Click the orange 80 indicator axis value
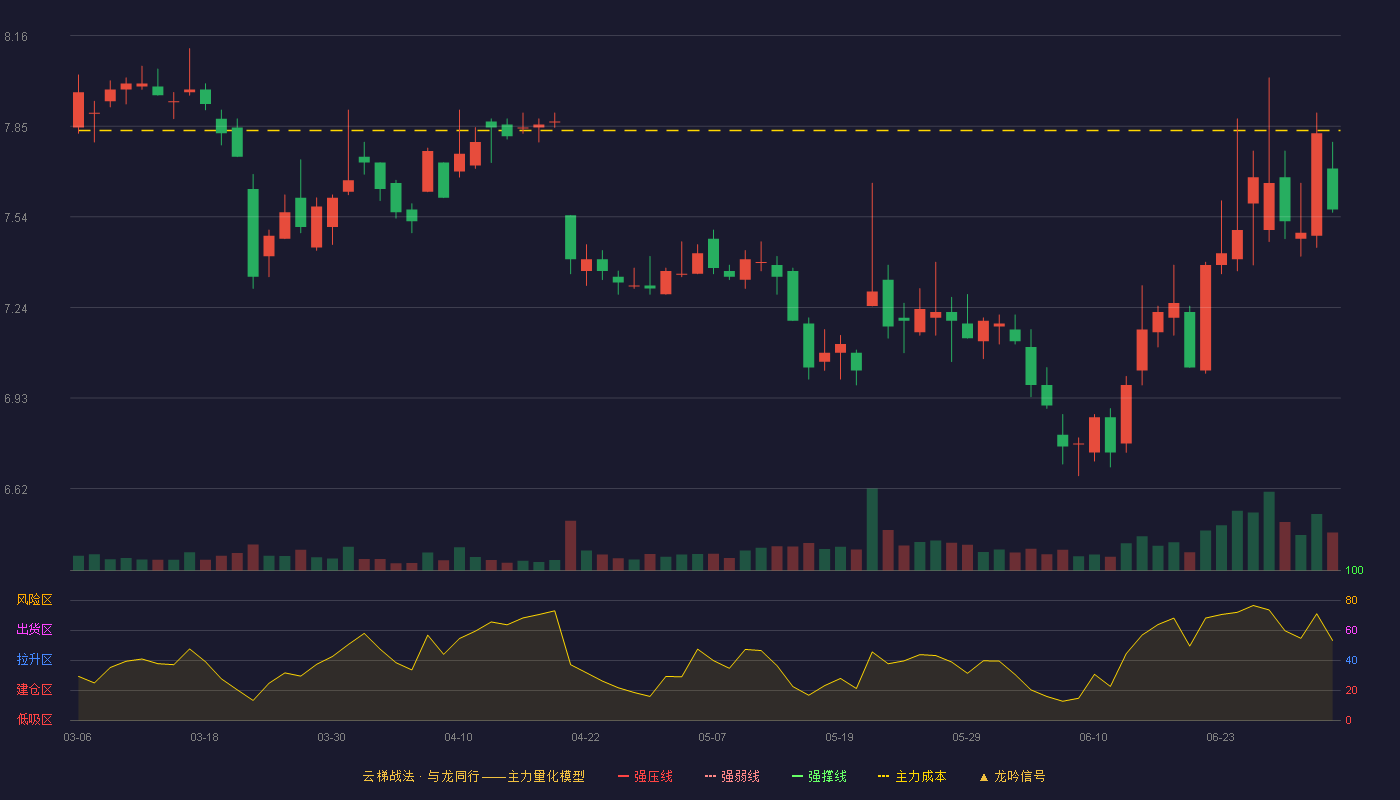Screen dimensions: 1400x800 coord(1351,600)
